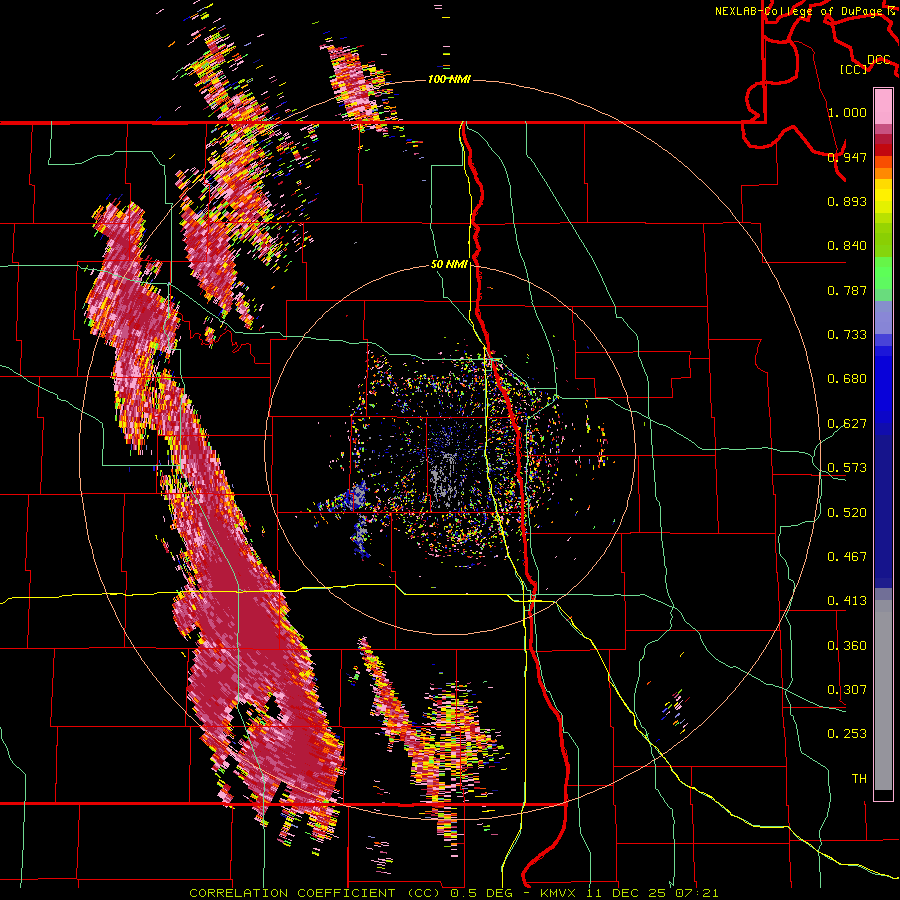
Task: Click the 0.307 scale value
Action: pos(847,690)
